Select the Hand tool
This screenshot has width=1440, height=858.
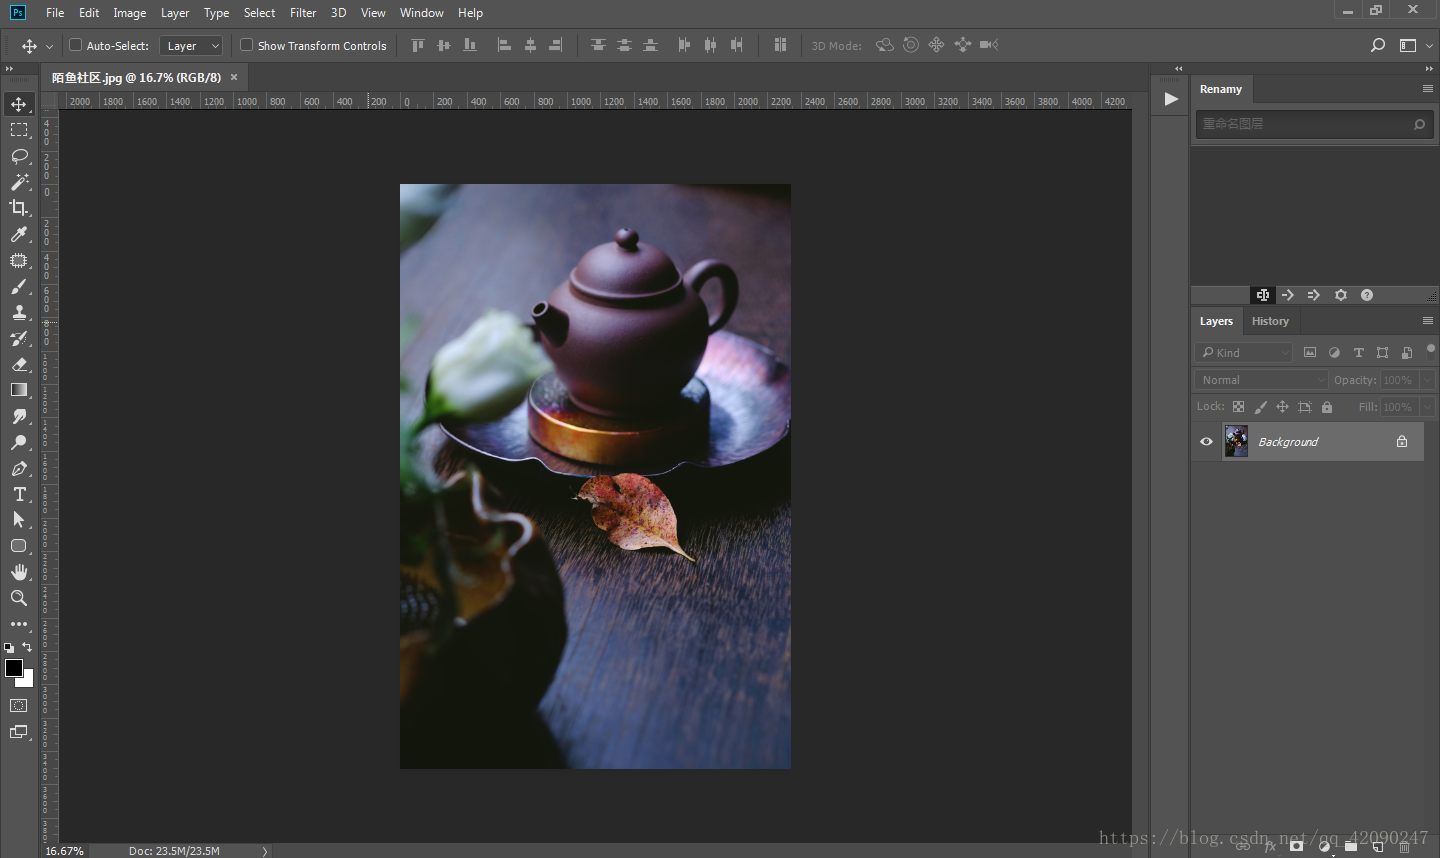click(x=19, y=572)
